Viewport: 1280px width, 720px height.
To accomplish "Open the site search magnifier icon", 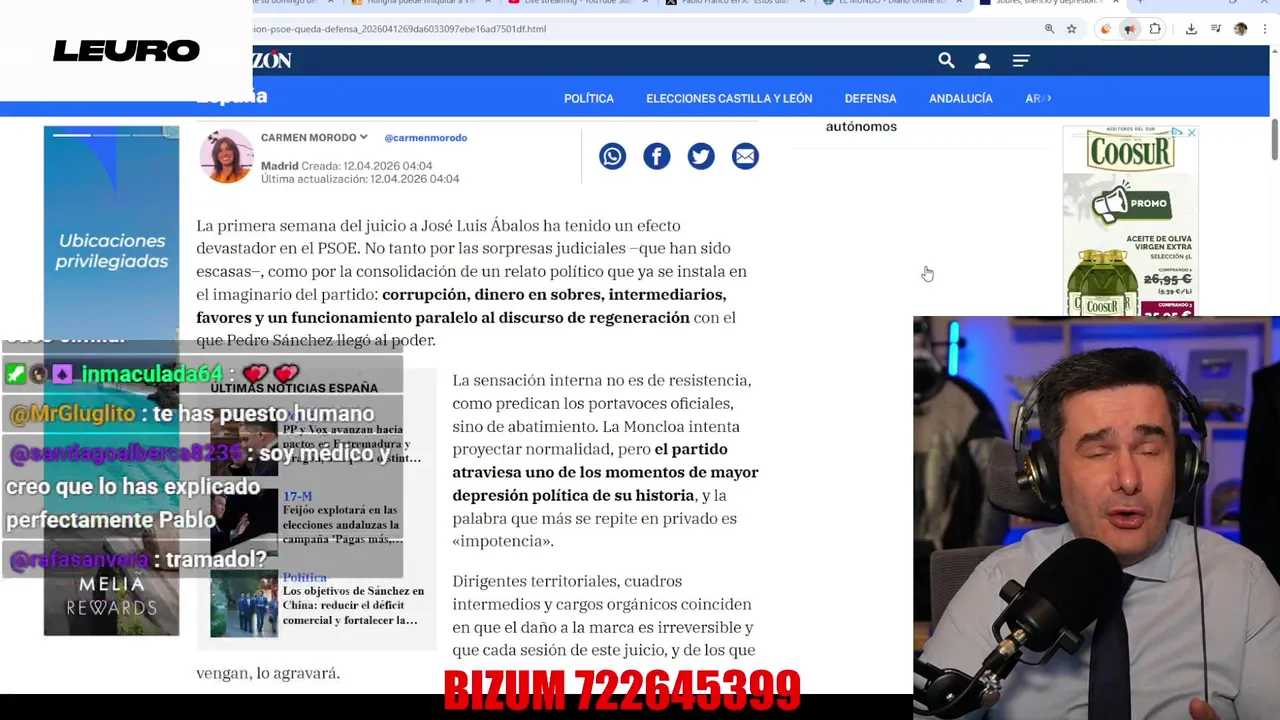I will [946, 61].
